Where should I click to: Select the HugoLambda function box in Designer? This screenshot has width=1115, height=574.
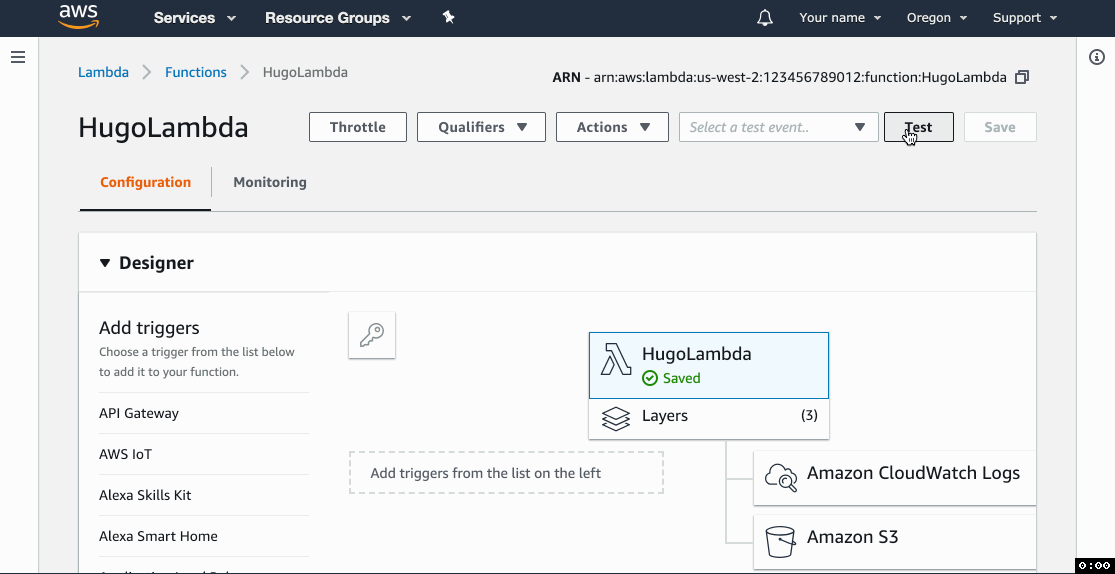pos(708,364)
